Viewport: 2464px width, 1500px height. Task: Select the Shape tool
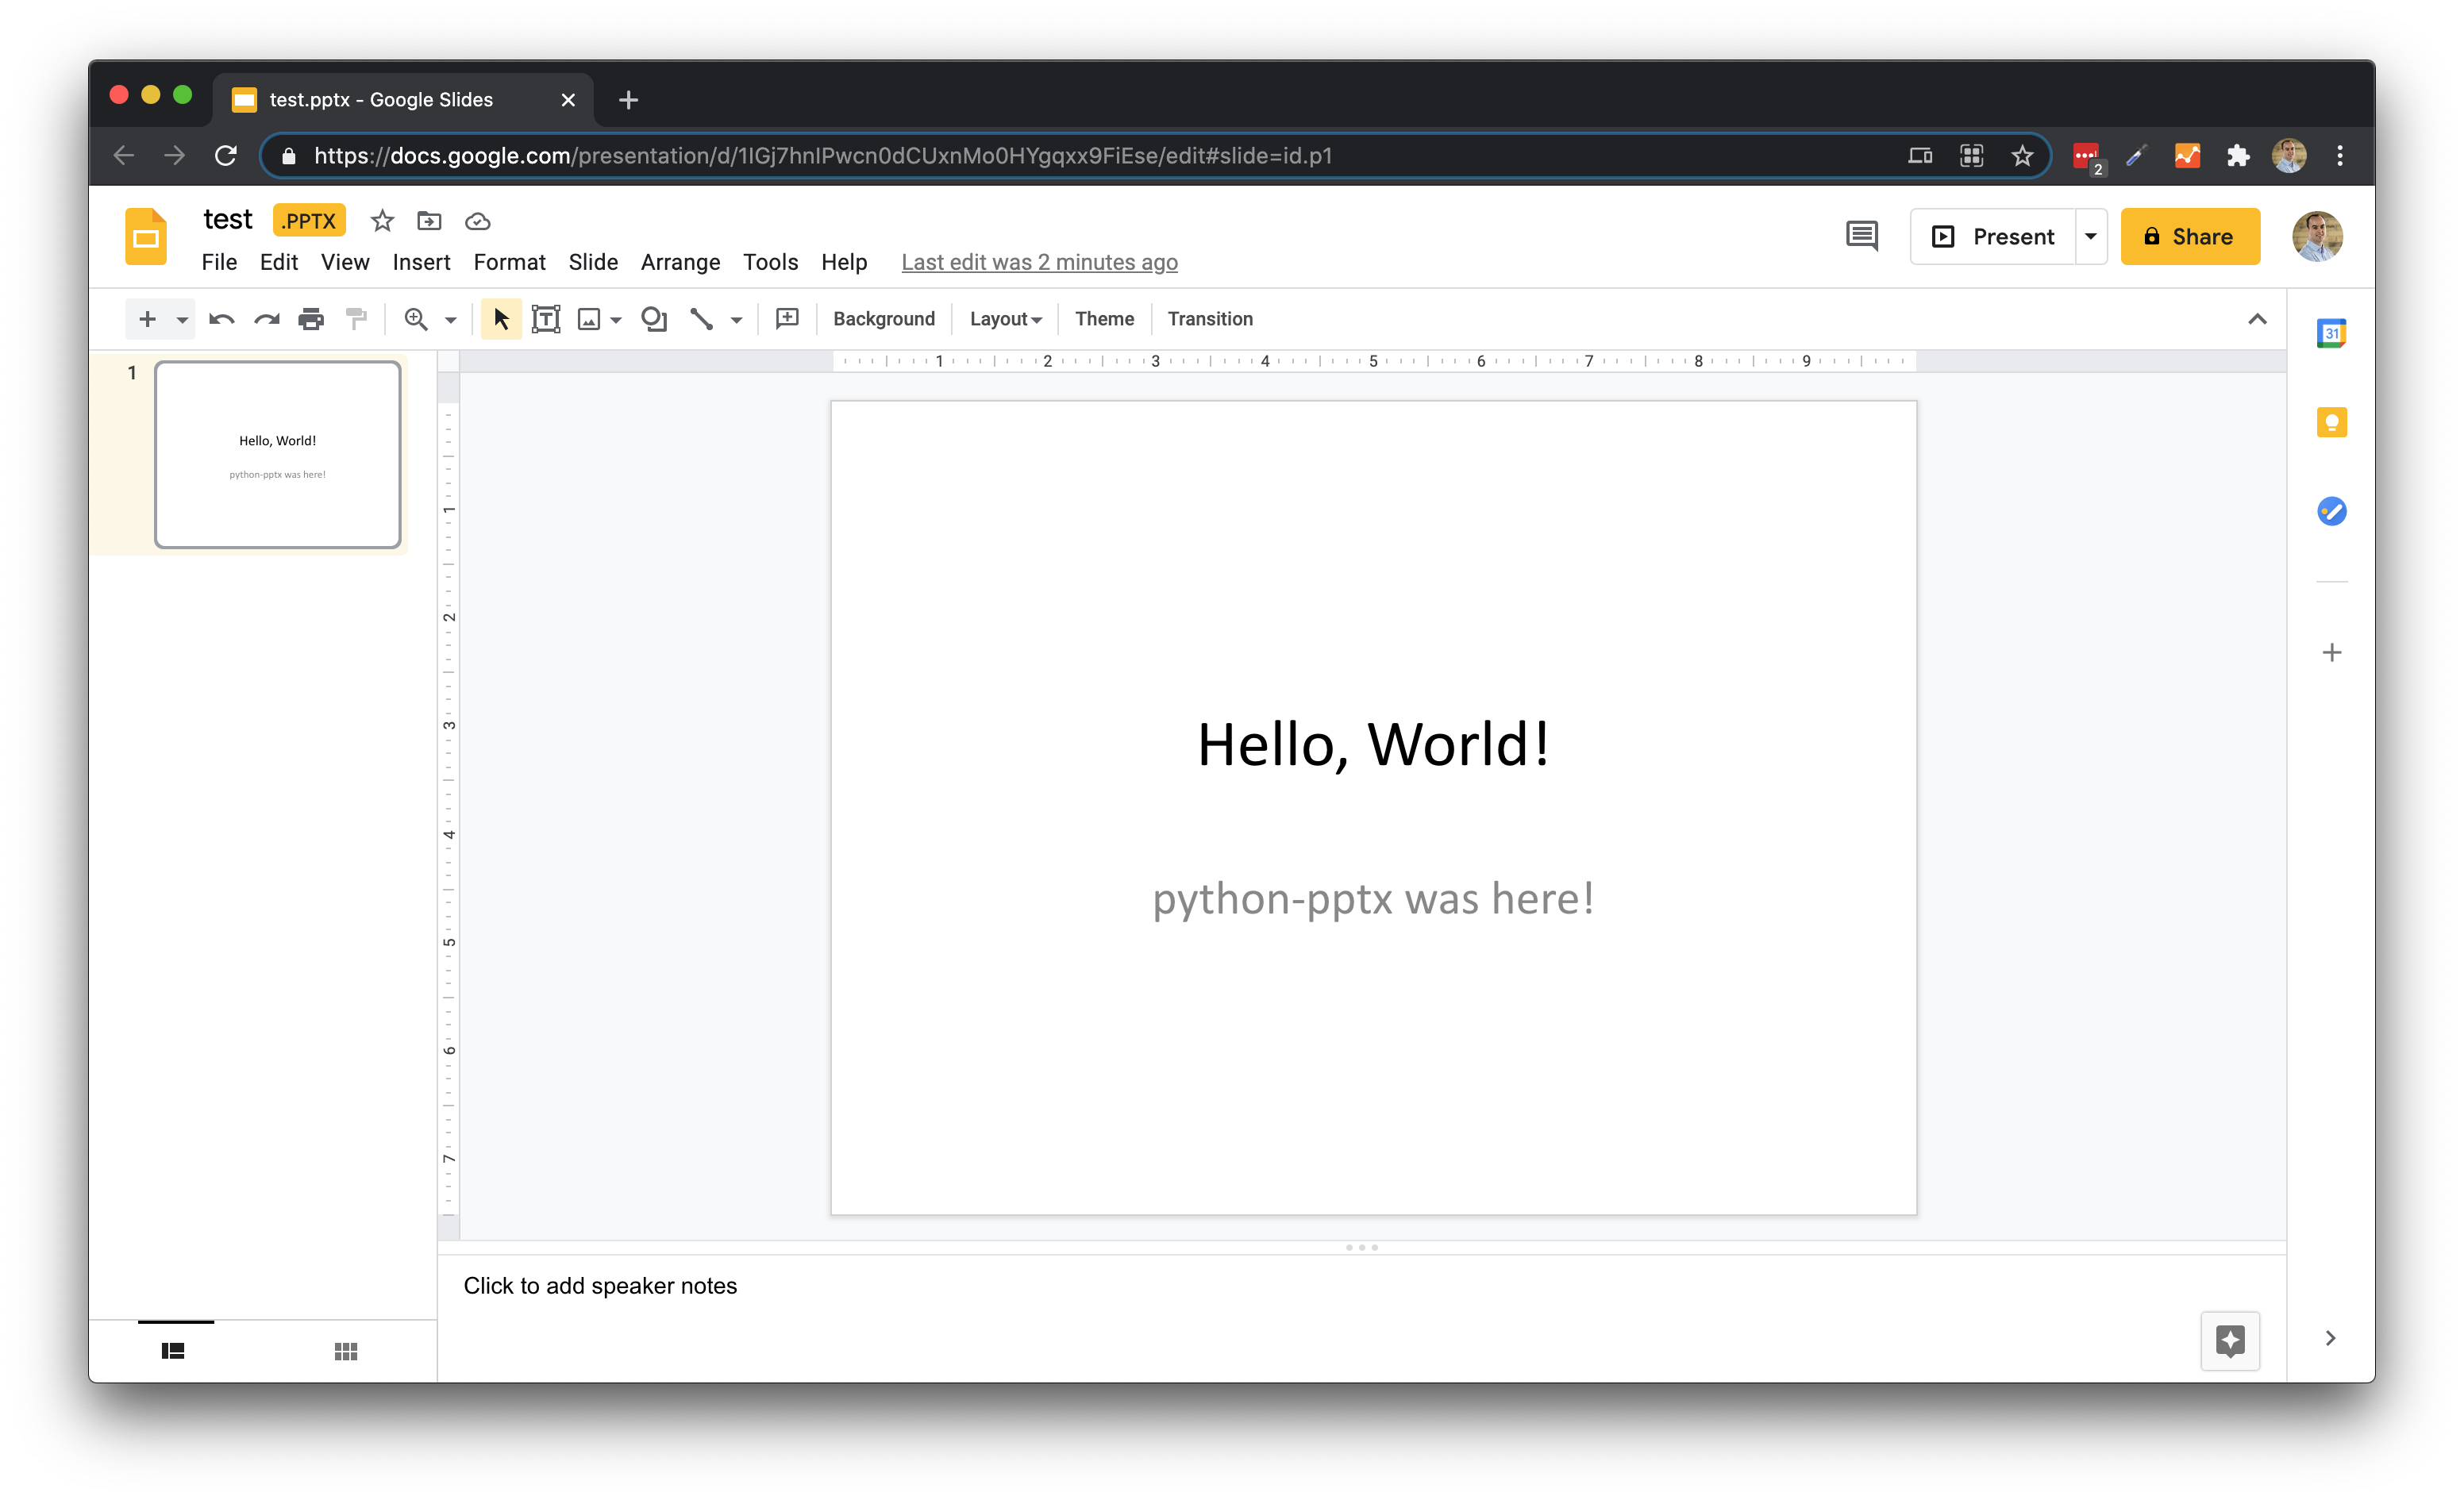(x=655, y=318)
